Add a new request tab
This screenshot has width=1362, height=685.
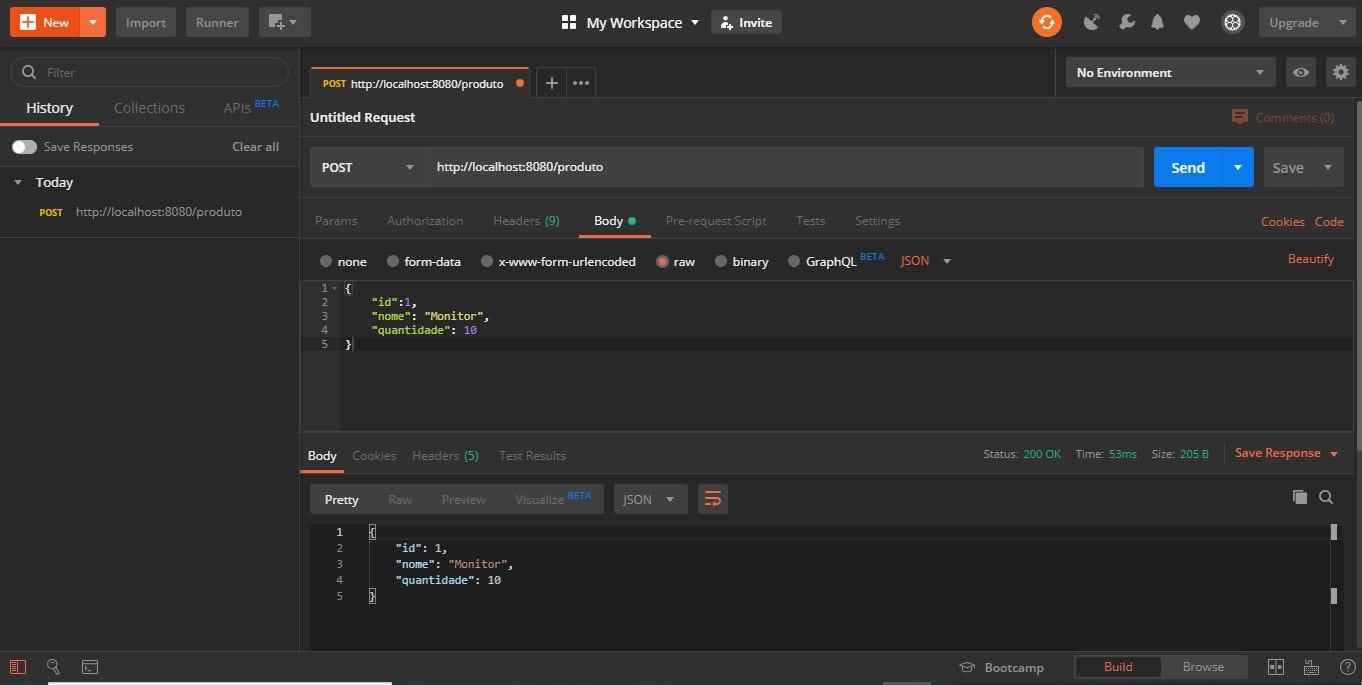(551, 83)
